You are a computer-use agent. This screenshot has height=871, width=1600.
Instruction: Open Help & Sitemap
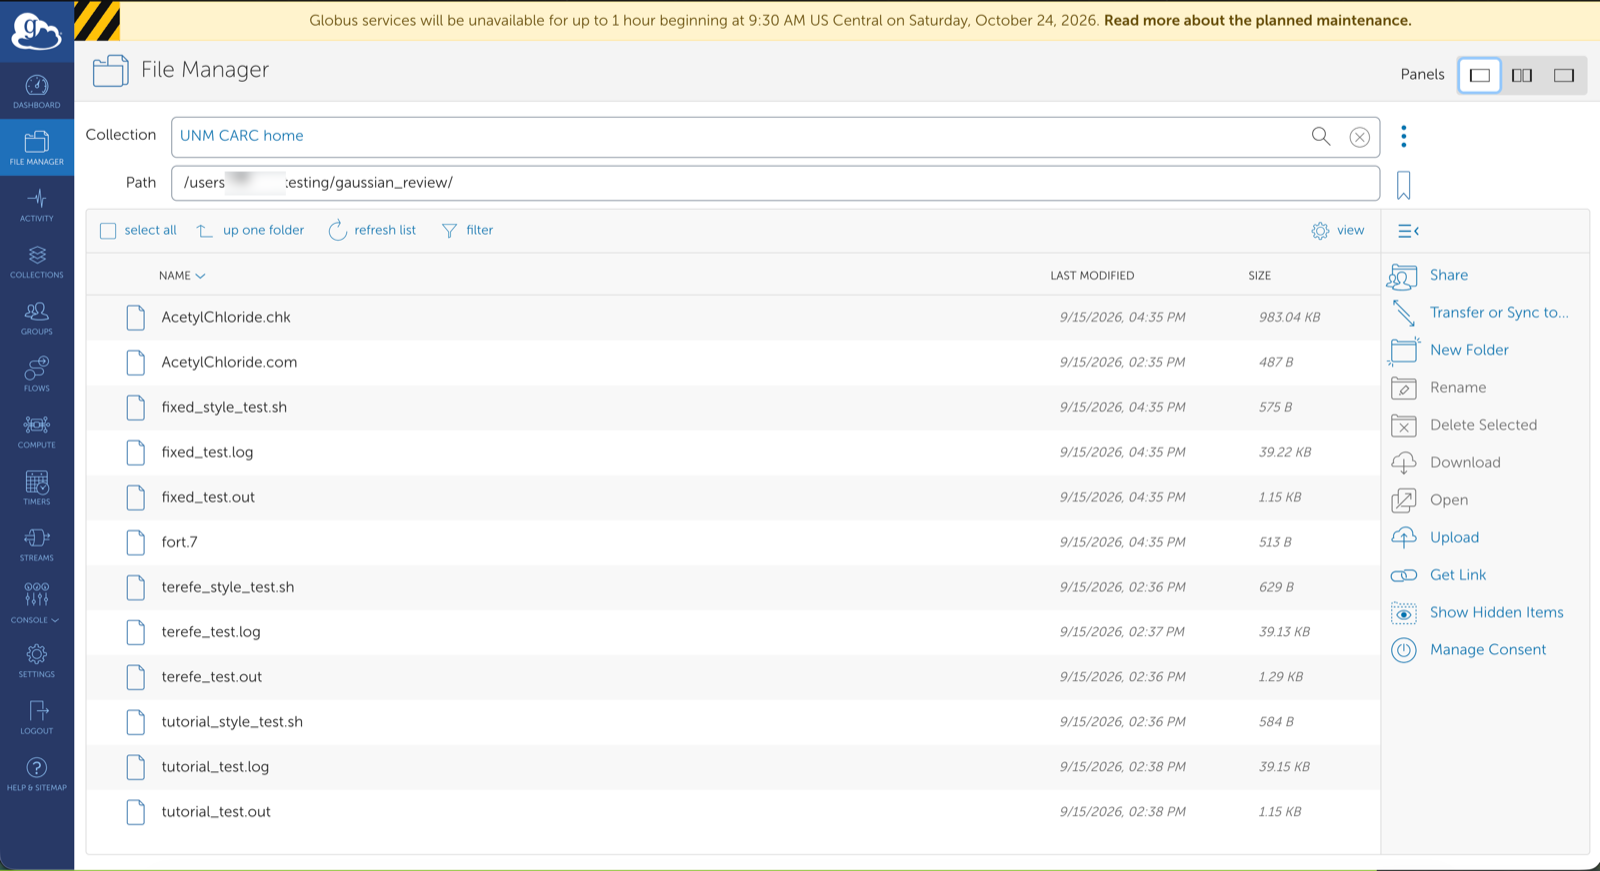pos(37,774)
